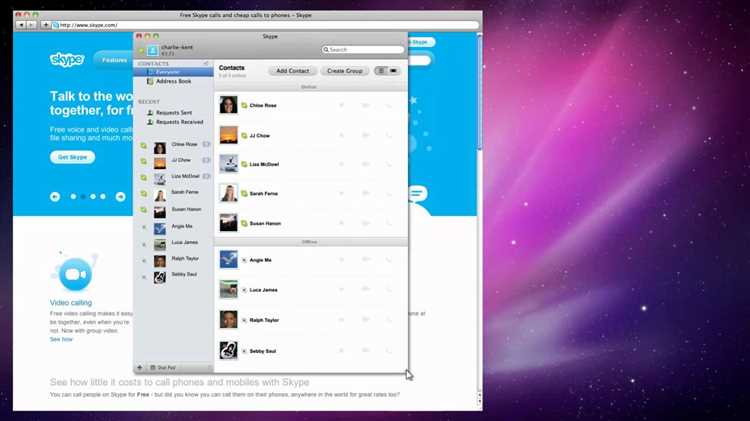This screenshot has width=750, height=421.
Task: Select Everyone in Contacts sidebar
Action: (x=174, y=72)
